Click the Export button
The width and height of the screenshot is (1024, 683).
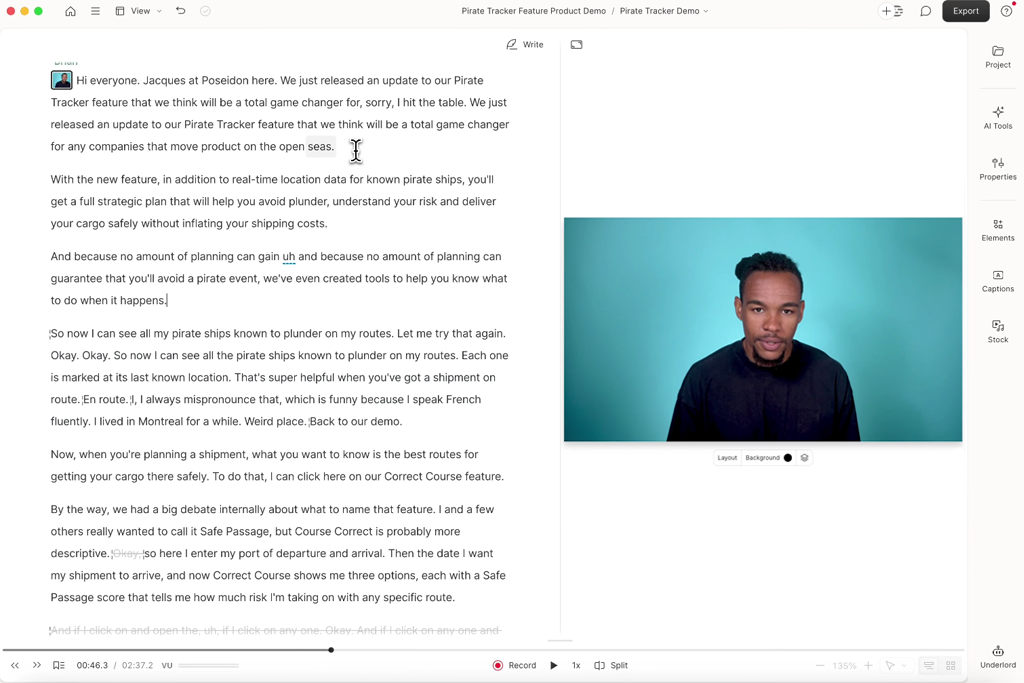[965, 11]
